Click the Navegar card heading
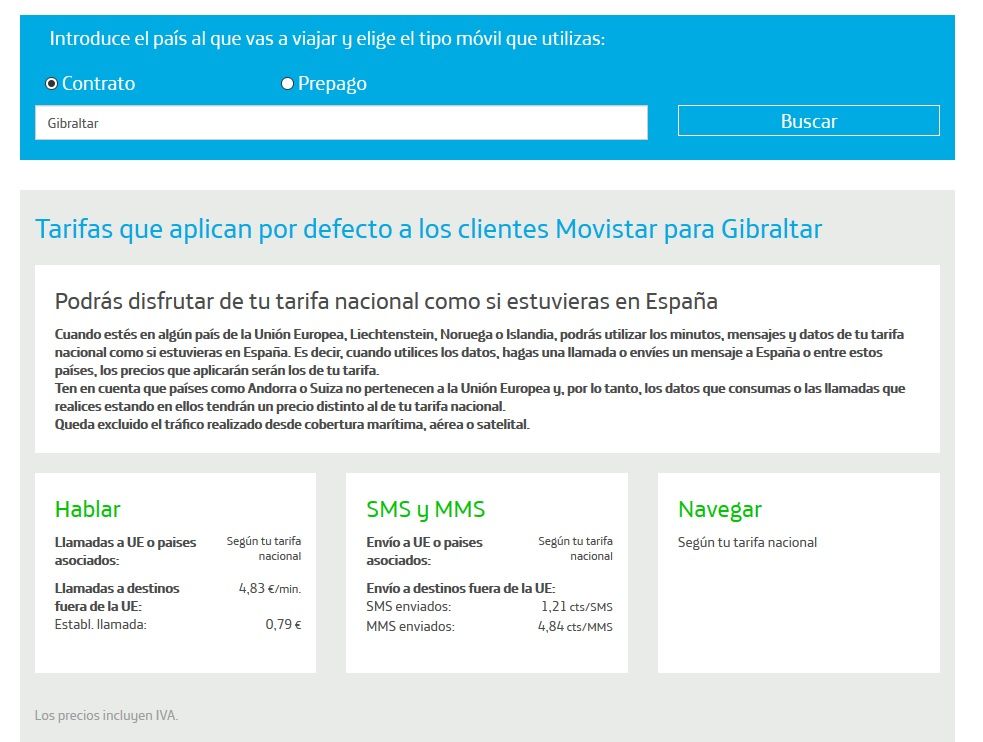 [720, 509]
